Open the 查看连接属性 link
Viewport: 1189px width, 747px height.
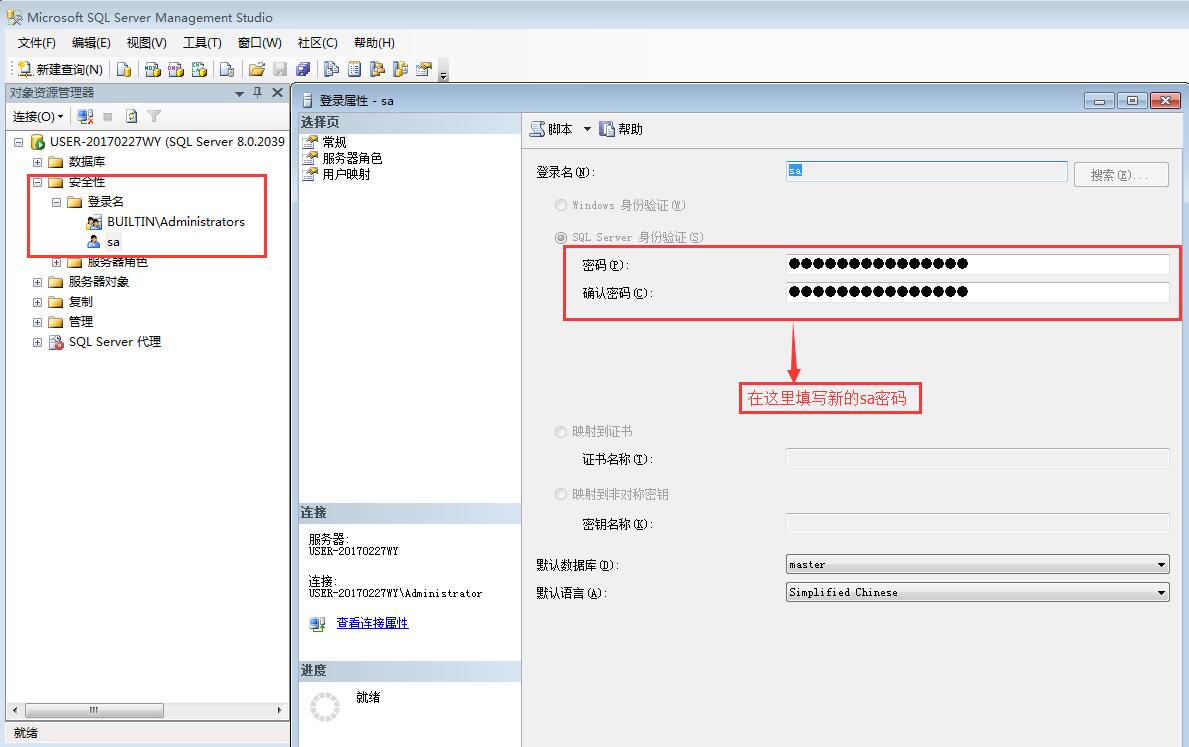coord(372,623)
